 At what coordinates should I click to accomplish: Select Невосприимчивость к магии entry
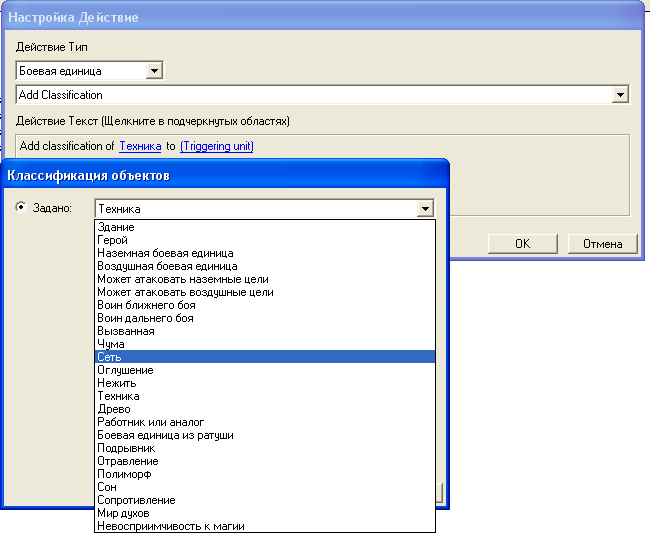tap(265, 526)
